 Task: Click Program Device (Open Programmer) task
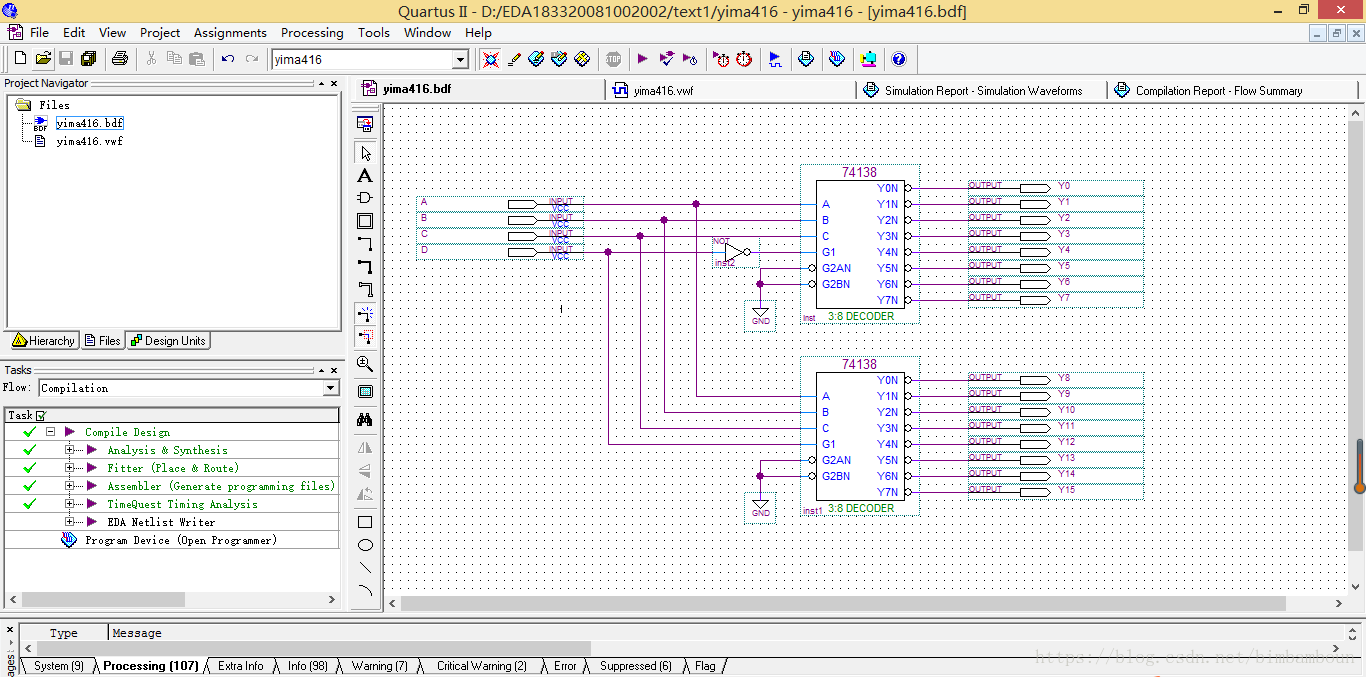pyautogui.click(x=180, y=540)
